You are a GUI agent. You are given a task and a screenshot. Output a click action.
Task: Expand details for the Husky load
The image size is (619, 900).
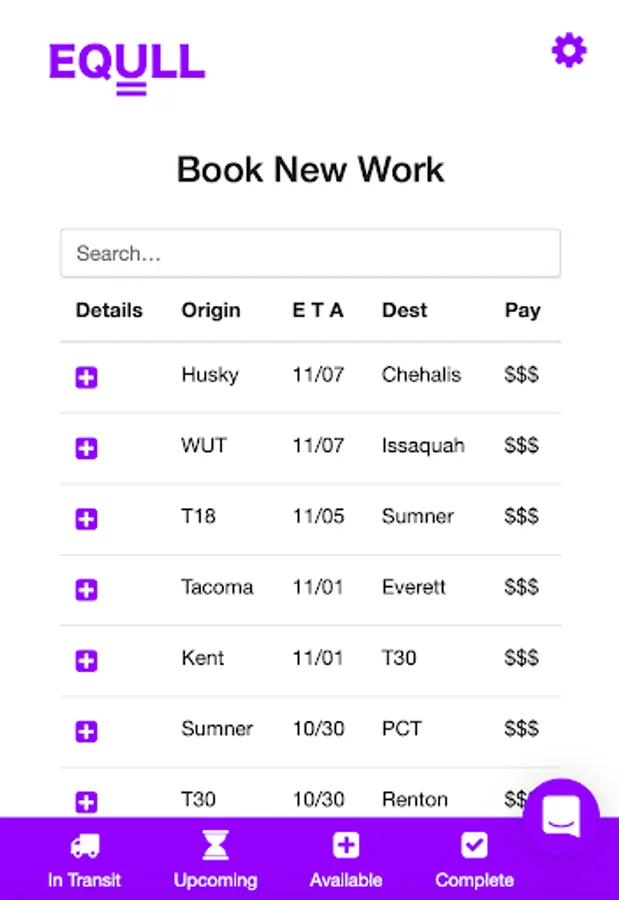click(x=87, y=377)
